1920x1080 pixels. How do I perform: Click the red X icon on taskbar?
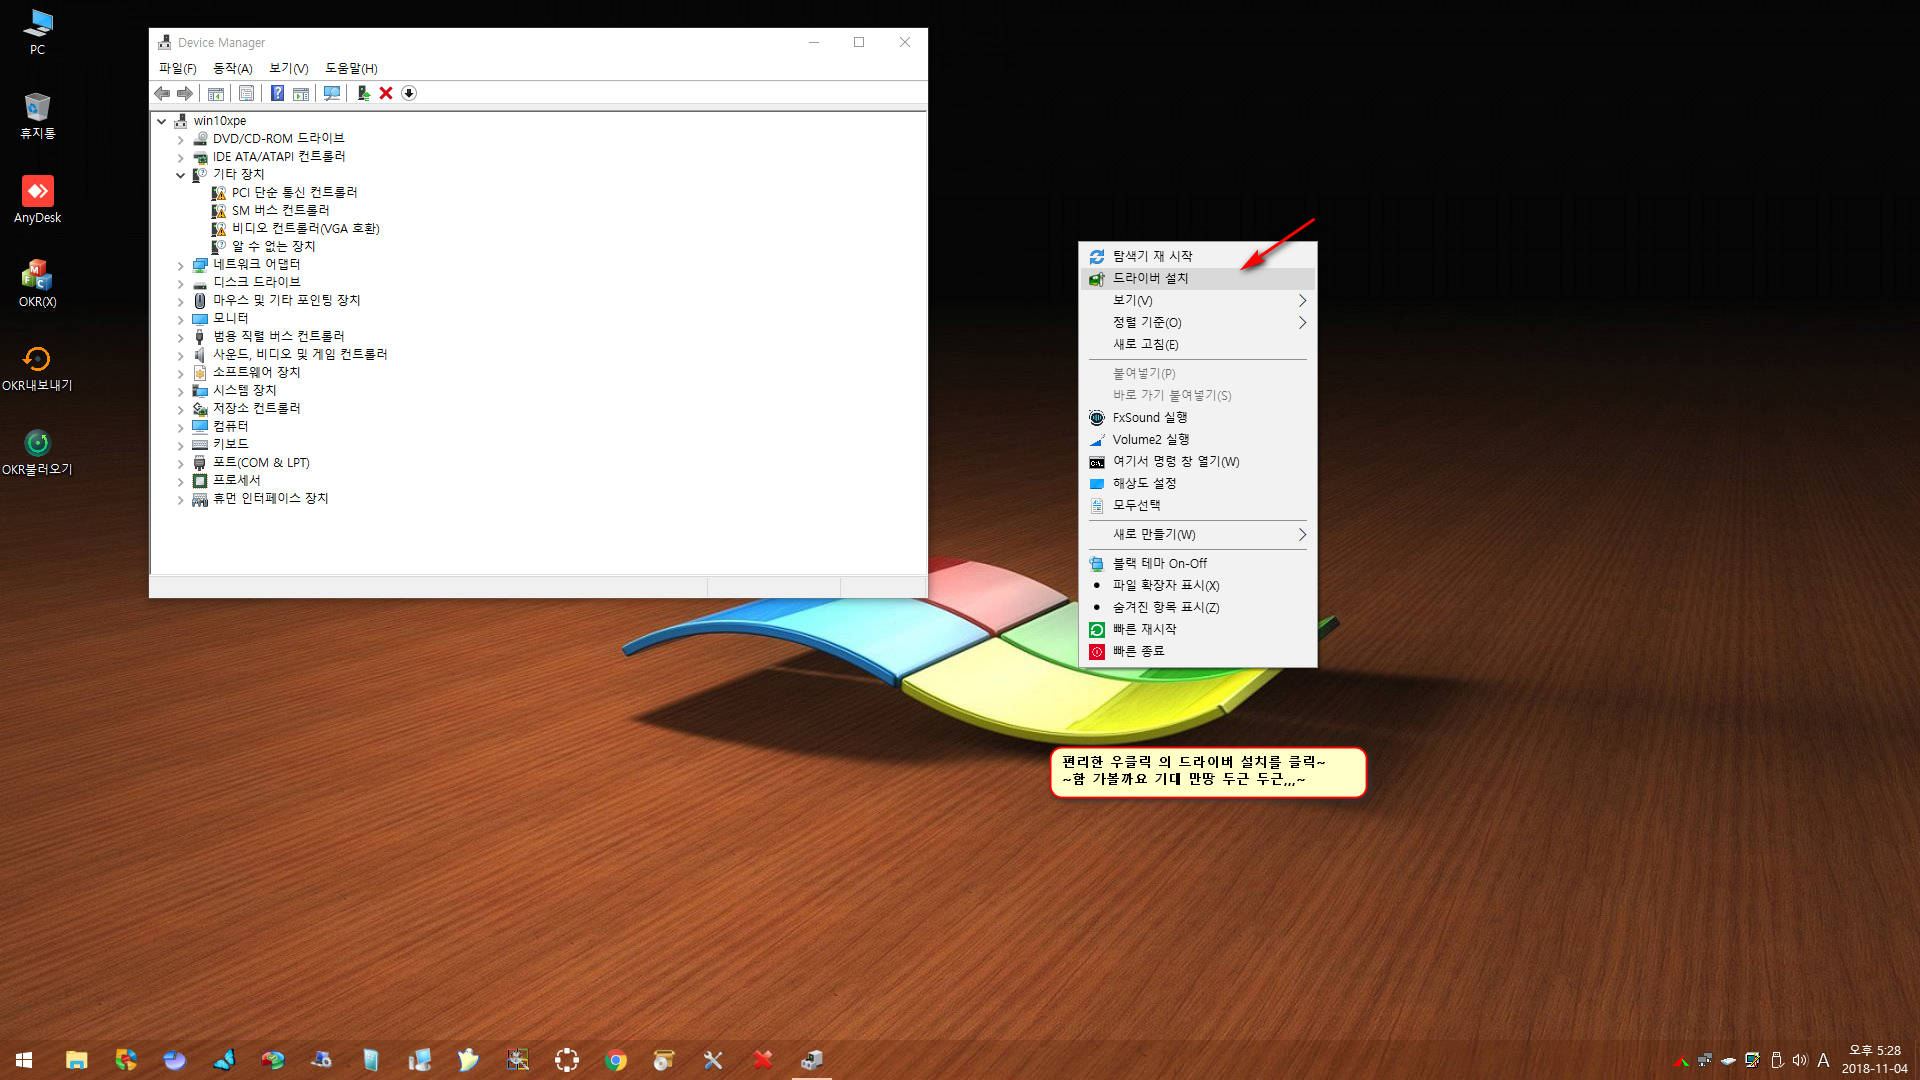point(762,1060)
